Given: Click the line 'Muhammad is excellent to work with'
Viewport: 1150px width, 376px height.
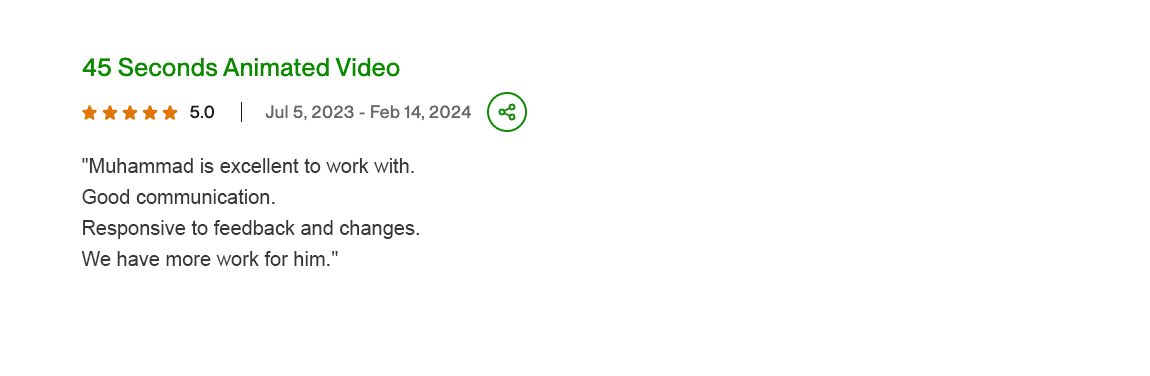Looking at the screenshot, I should [249, 166].
